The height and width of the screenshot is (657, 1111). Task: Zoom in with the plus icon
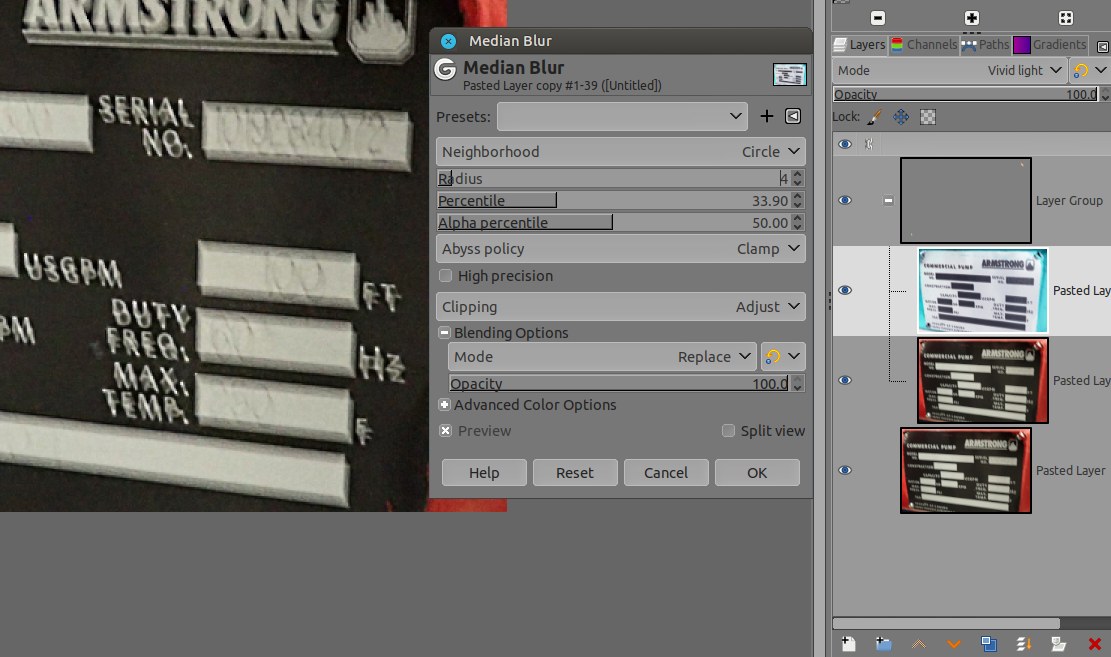coord(971,18)
